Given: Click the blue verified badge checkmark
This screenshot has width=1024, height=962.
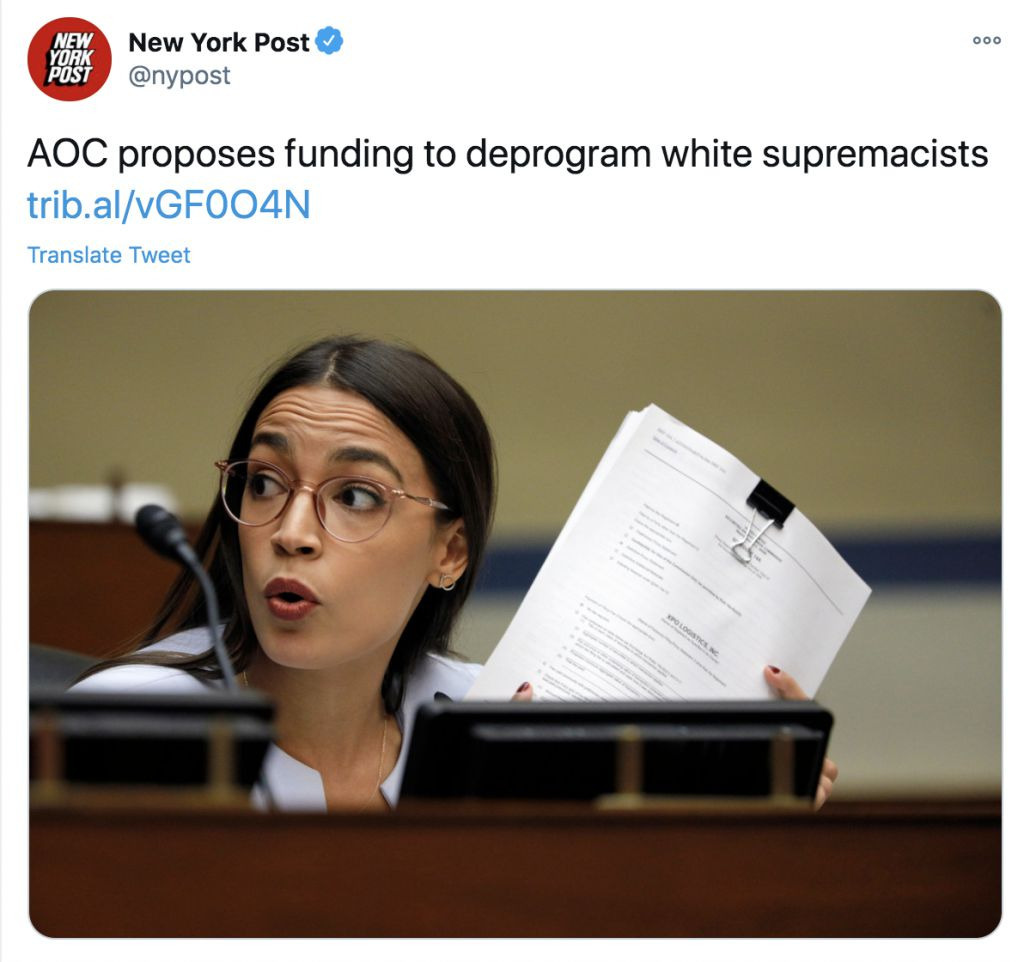Looking at the screenshot, I should click(329, 40).
